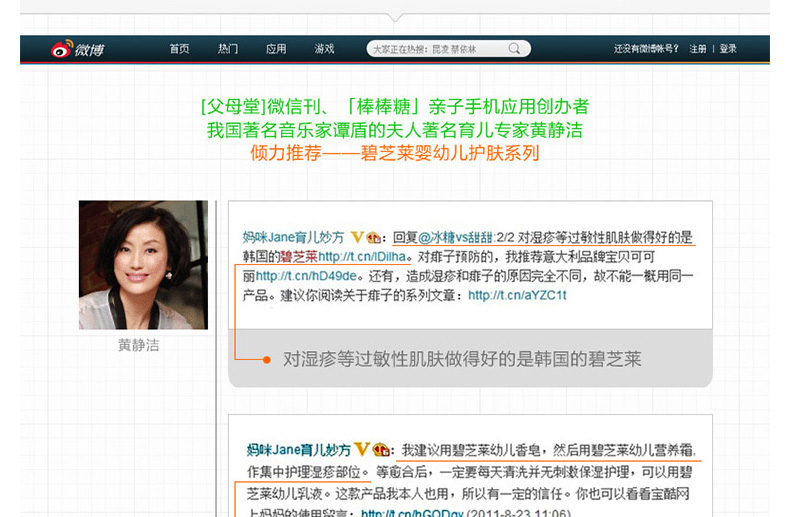Click the 黄静洁 portrait photo
Image resolution: width=790 pixels, height=517 pixels.
(x=143, y=265)
